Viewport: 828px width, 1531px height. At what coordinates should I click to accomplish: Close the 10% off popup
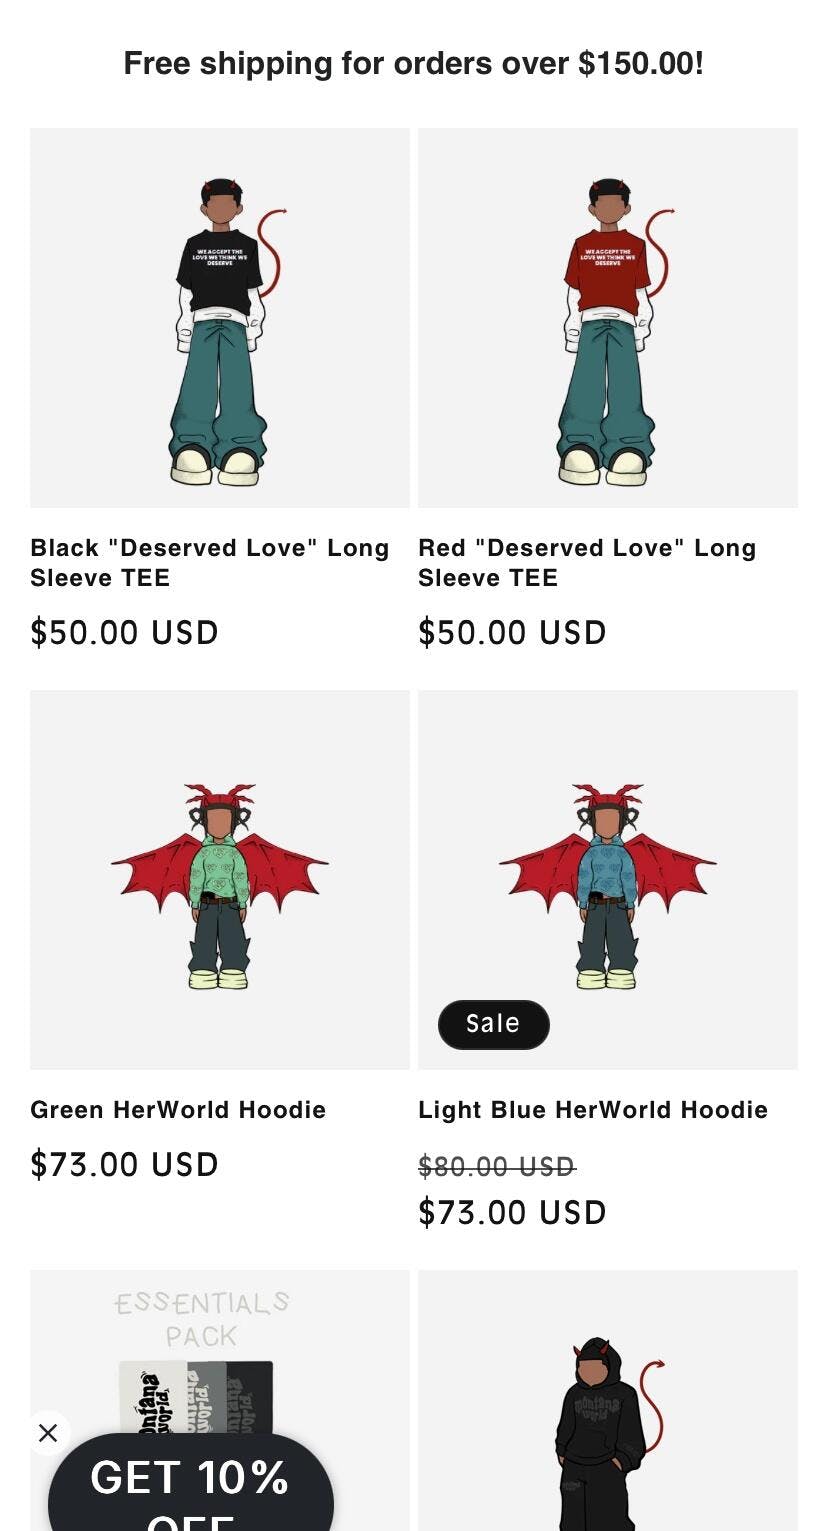point(48,1433)
